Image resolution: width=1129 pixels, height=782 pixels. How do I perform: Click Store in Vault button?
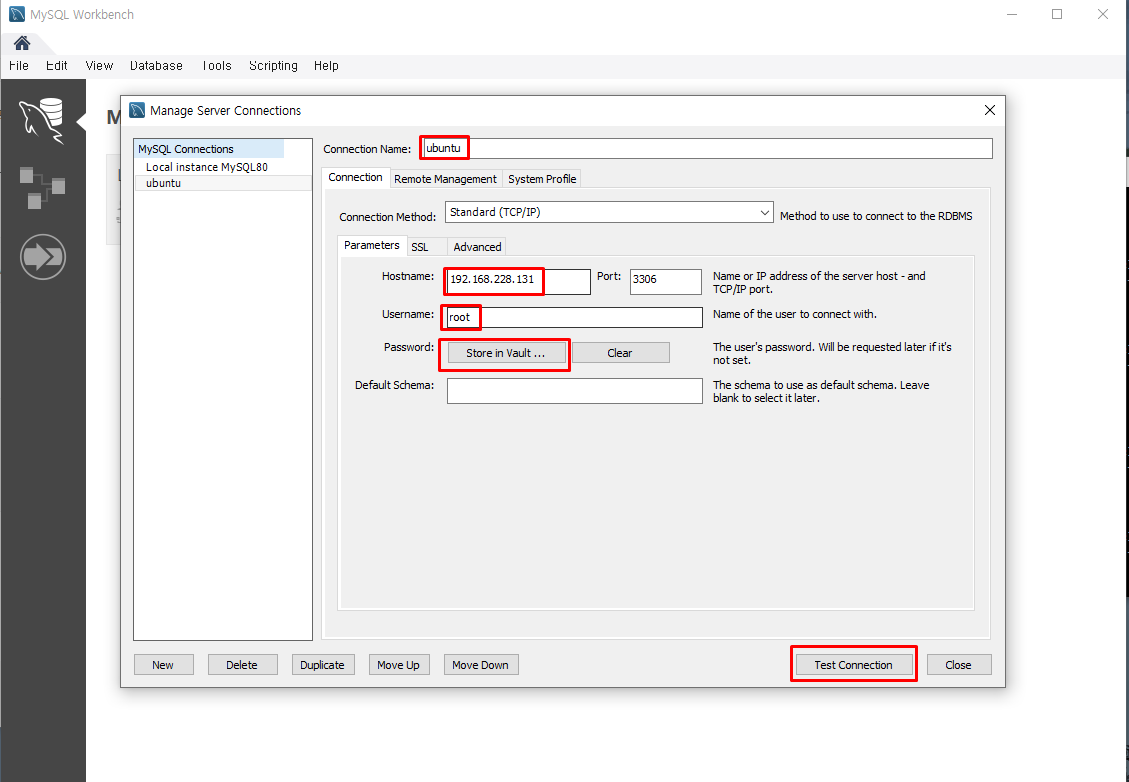(x=505, y=353)
